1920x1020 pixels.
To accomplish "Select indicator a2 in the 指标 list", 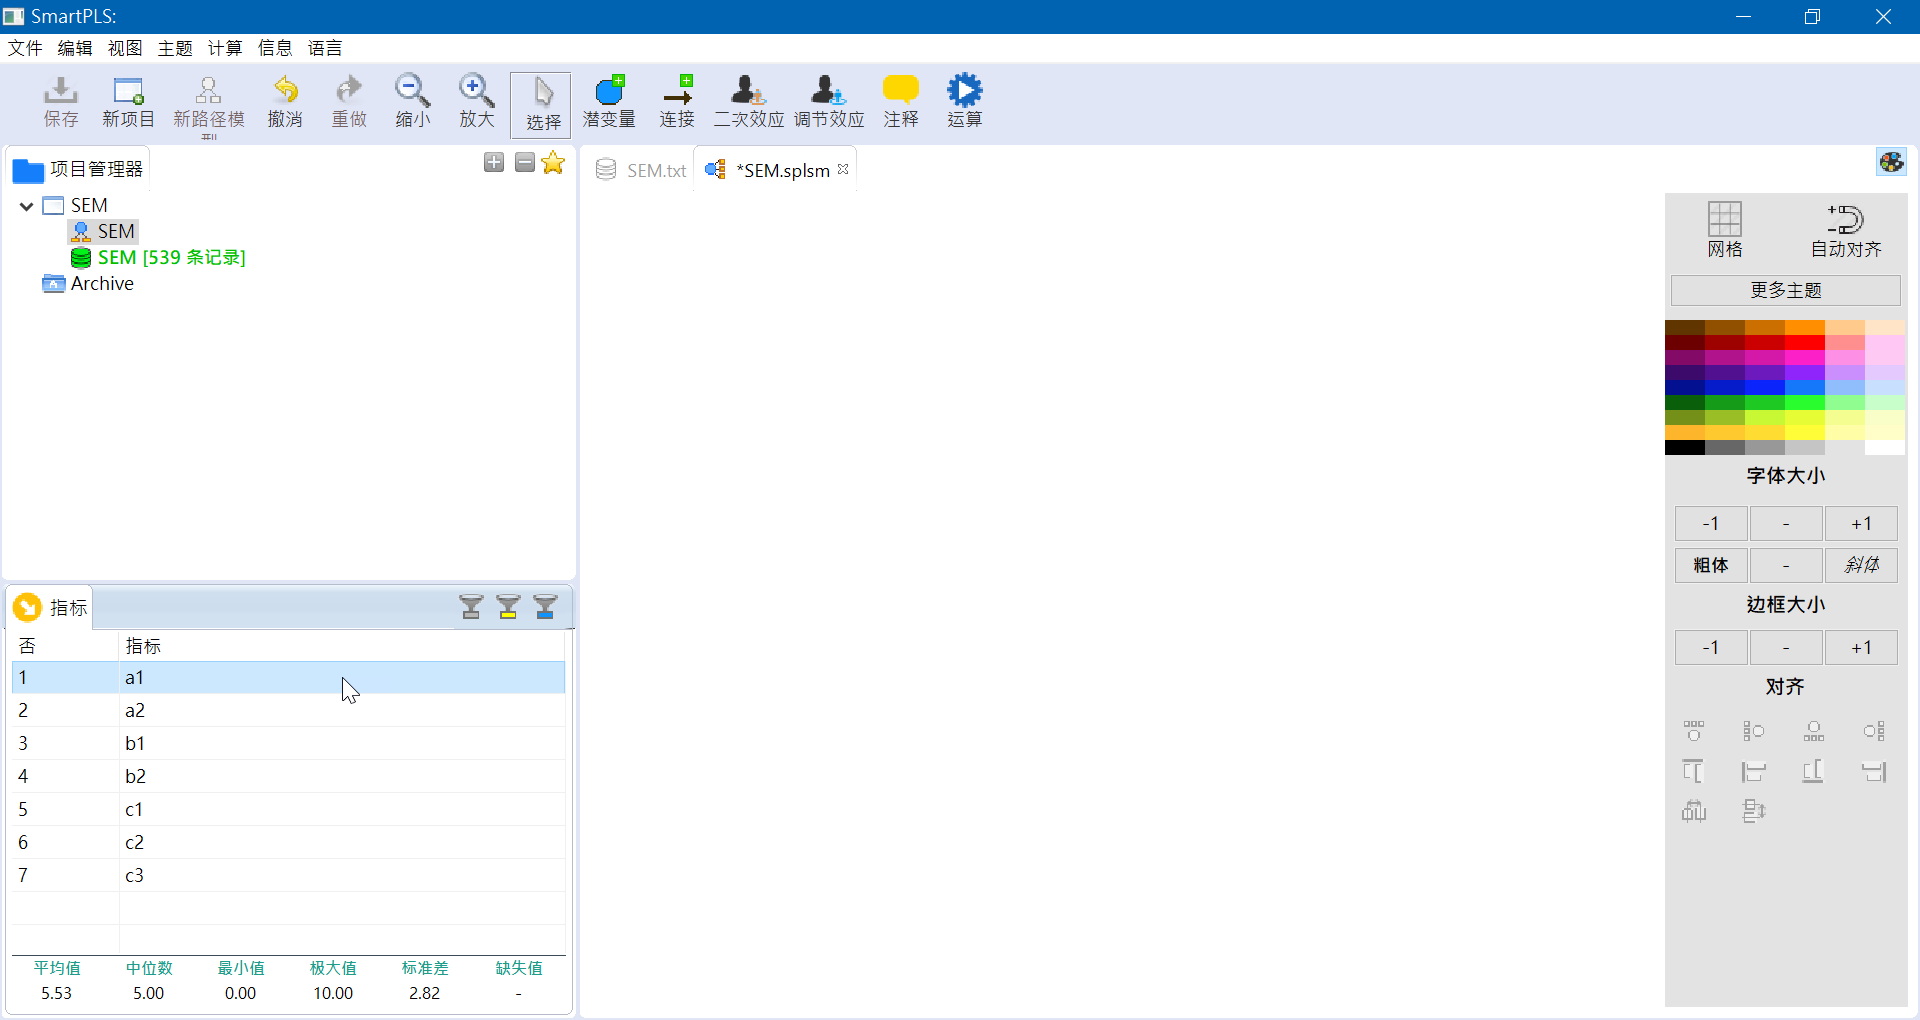I will click(288, 710).
